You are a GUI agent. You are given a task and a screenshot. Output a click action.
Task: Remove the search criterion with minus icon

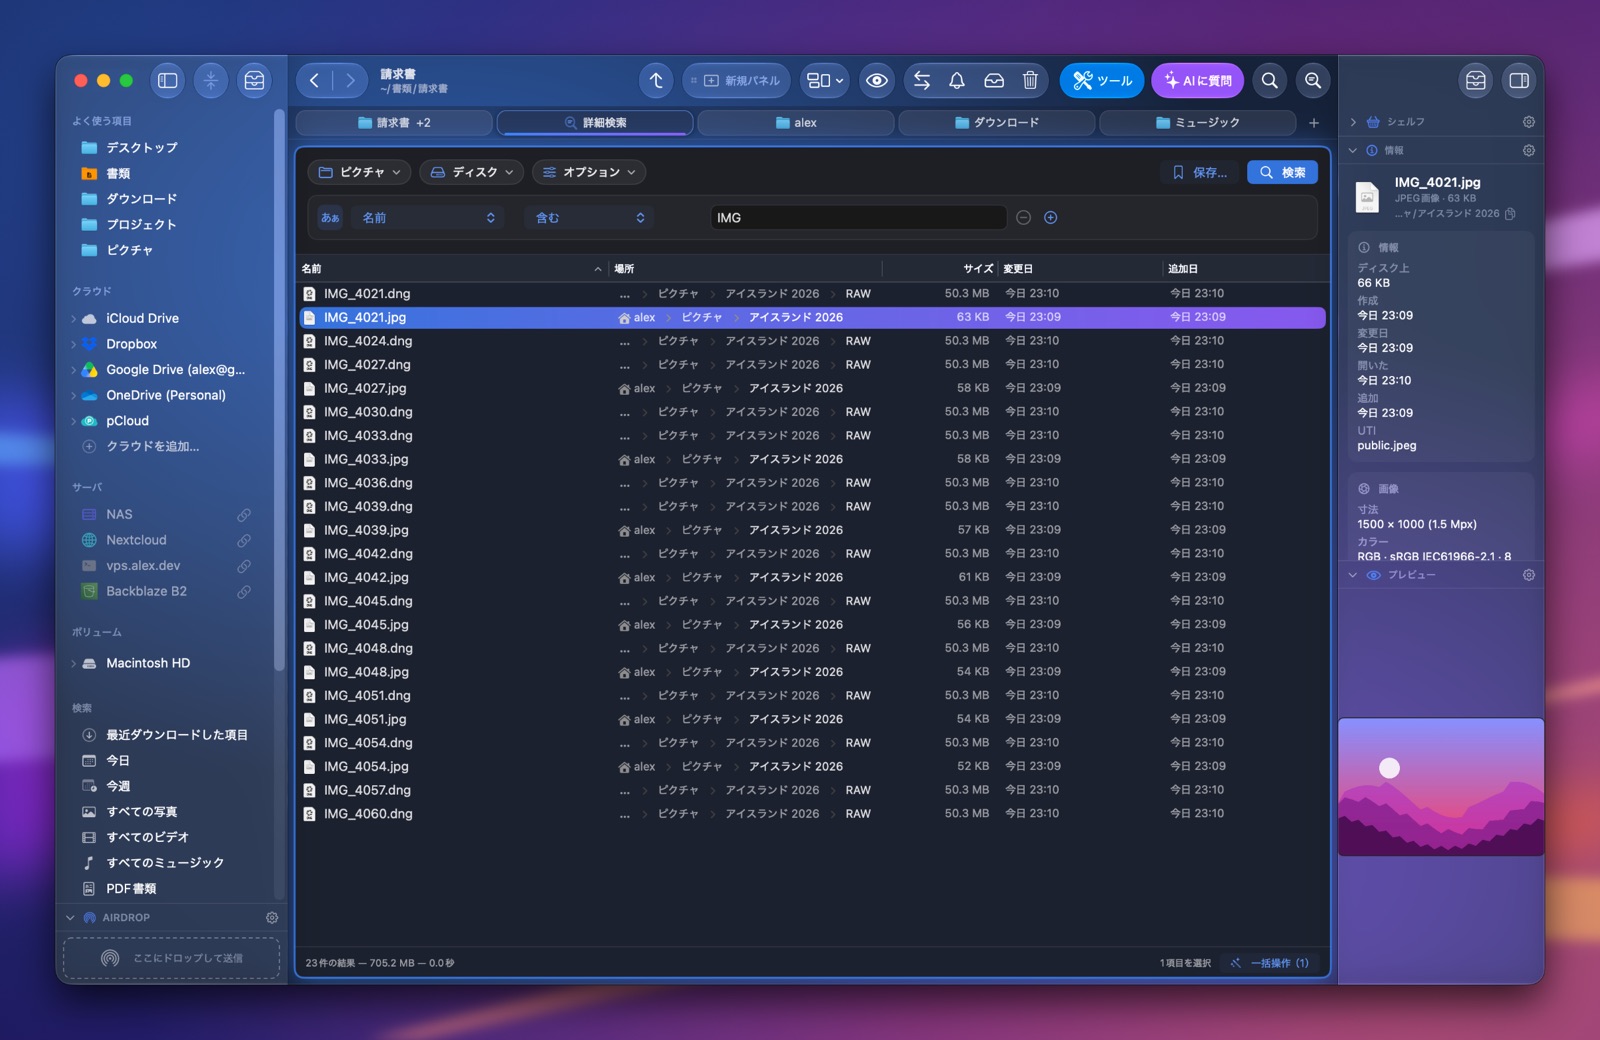click(1023, 218)
